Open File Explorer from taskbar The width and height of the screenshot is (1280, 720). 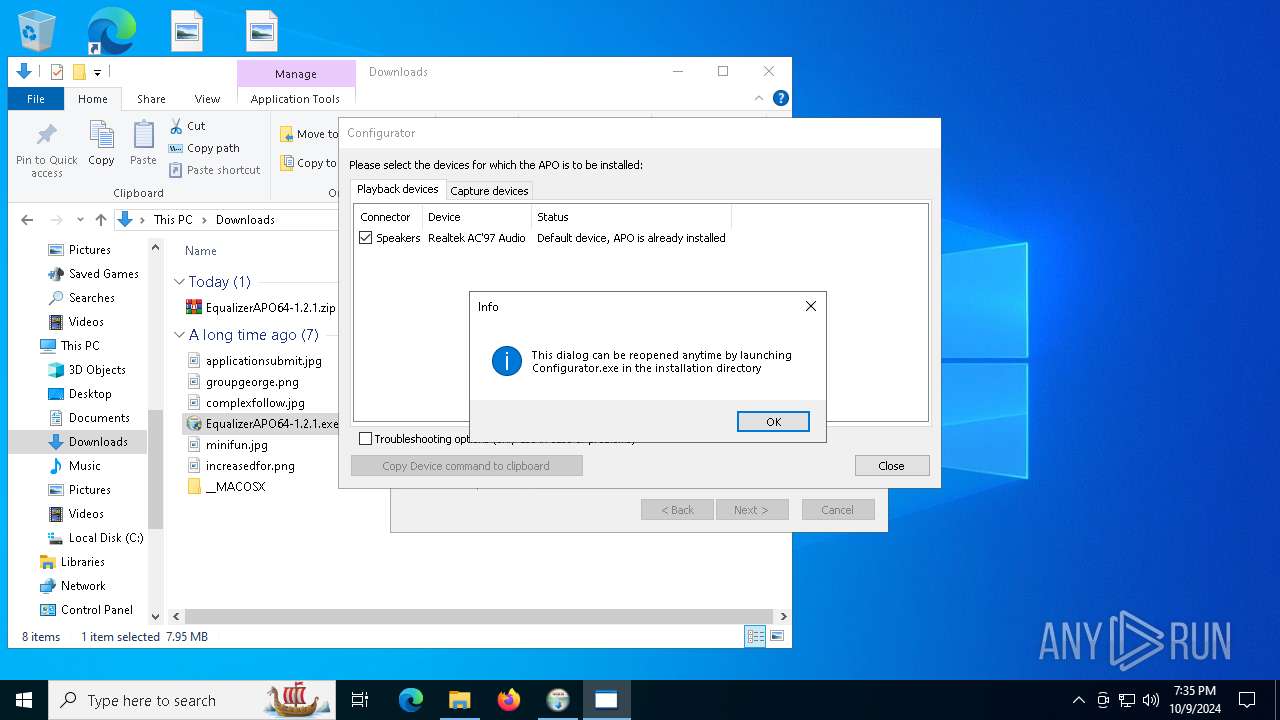(460, 700)
